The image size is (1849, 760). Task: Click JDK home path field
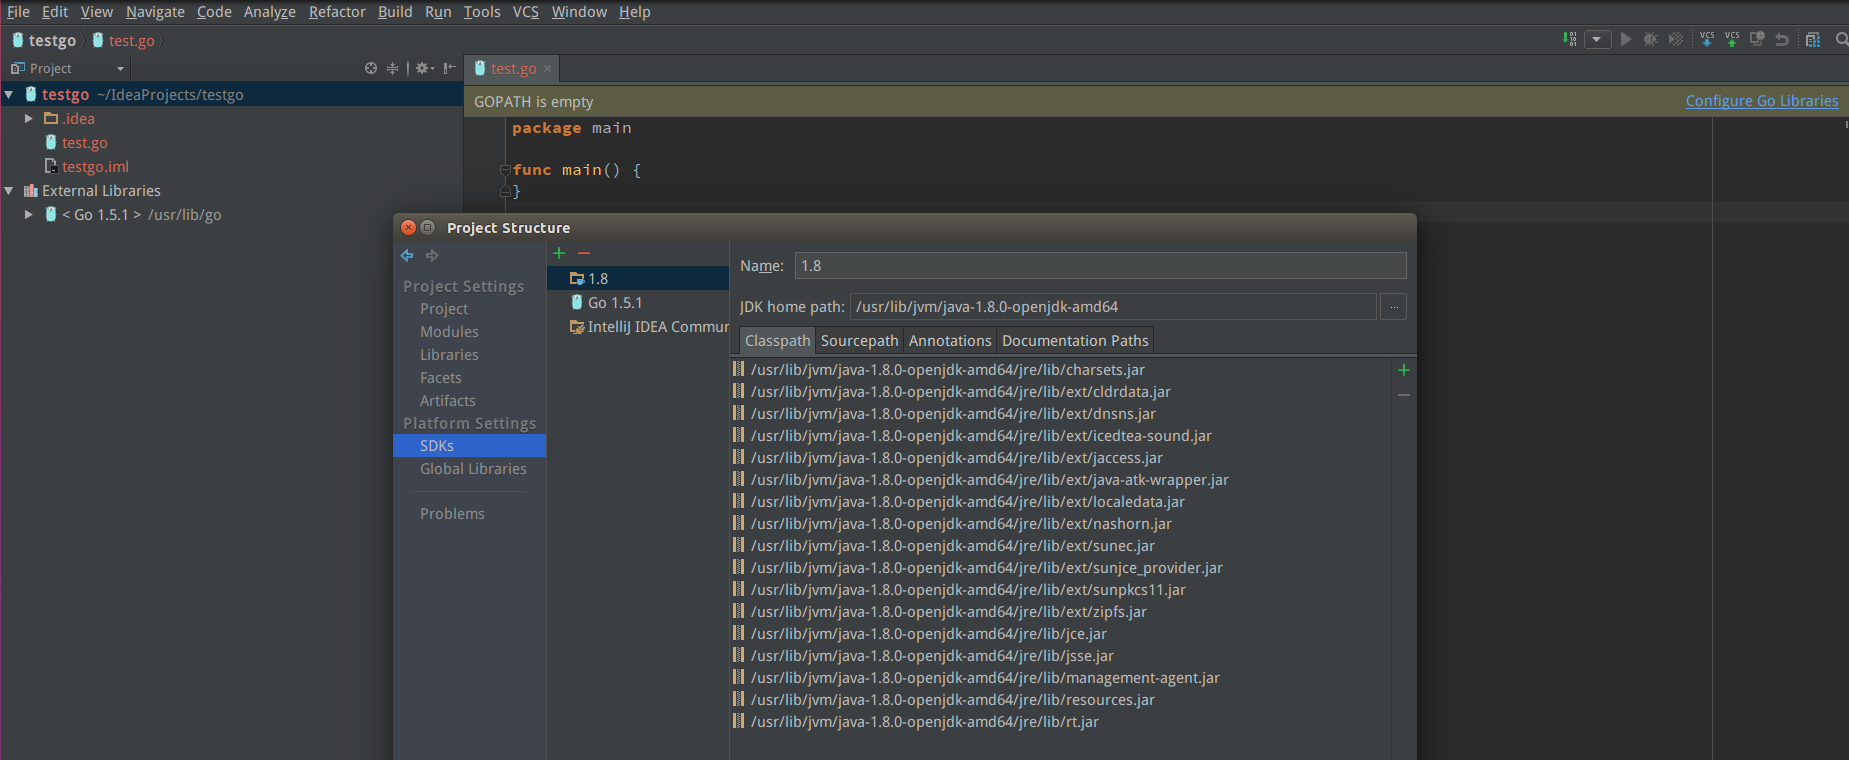(1113, 306)
